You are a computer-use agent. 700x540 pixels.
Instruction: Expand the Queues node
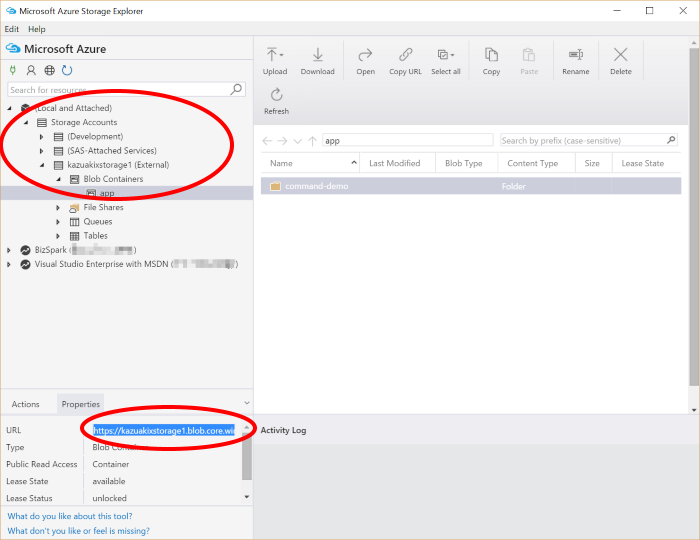(x=58, y=222)
